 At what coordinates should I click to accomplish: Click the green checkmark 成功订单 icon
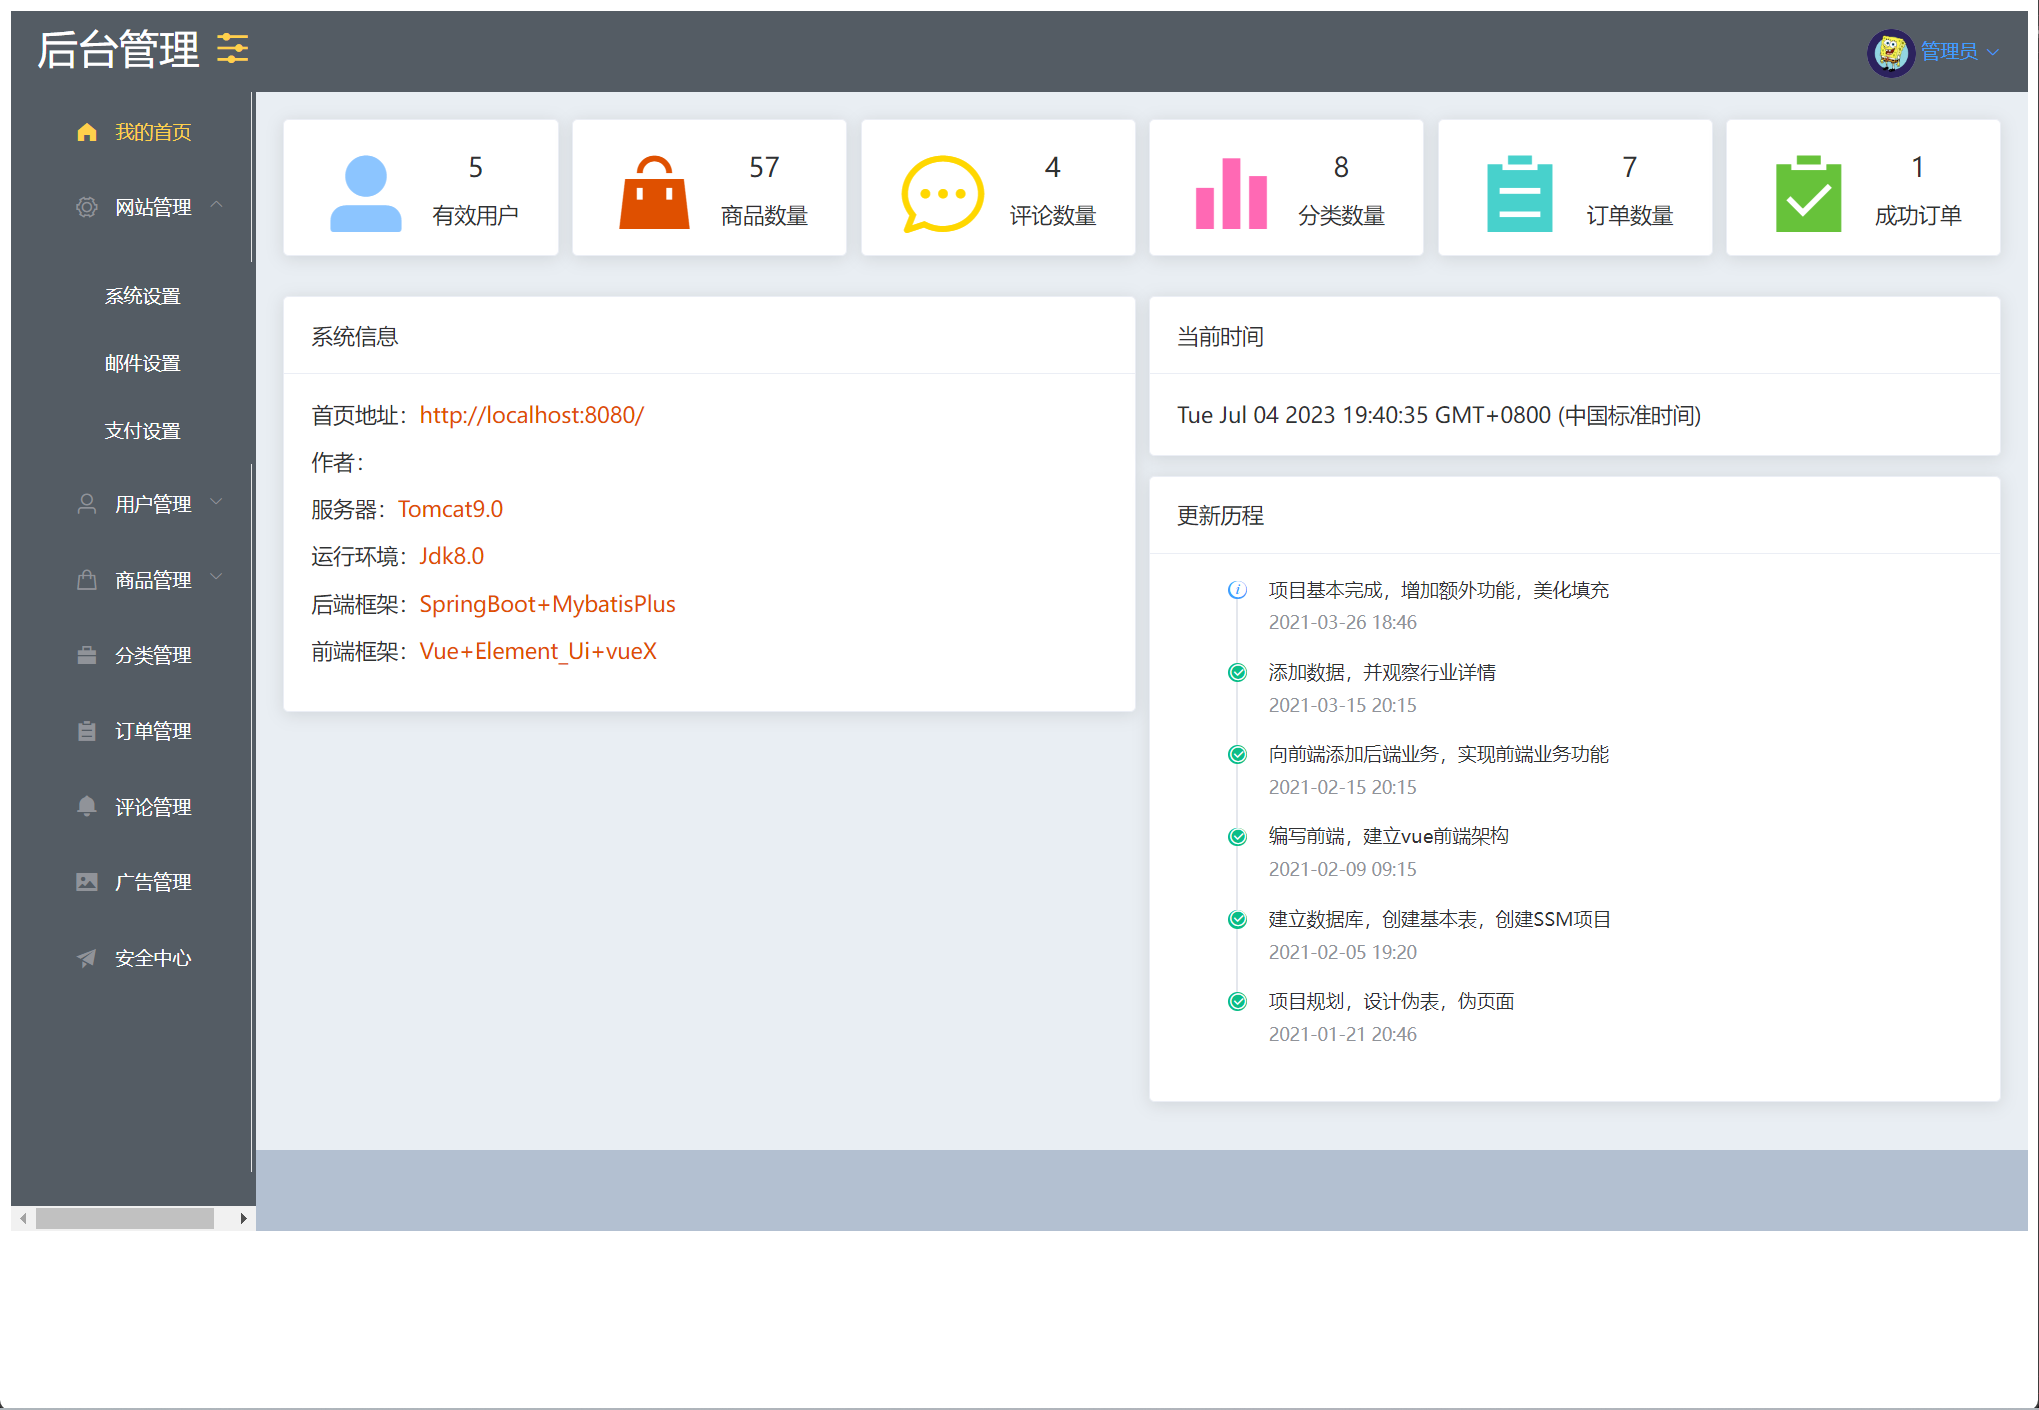coord(1808,192)
